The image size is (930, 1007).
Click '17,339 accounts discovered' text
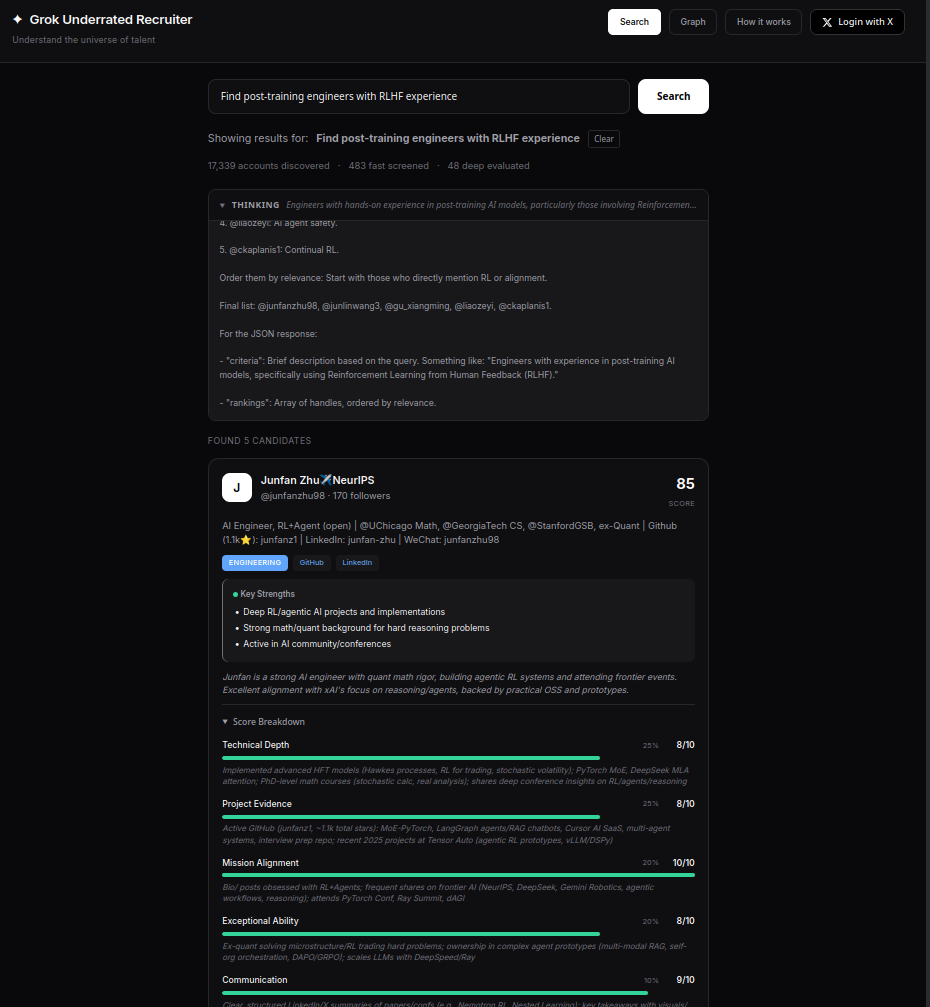tap(268, 166)
